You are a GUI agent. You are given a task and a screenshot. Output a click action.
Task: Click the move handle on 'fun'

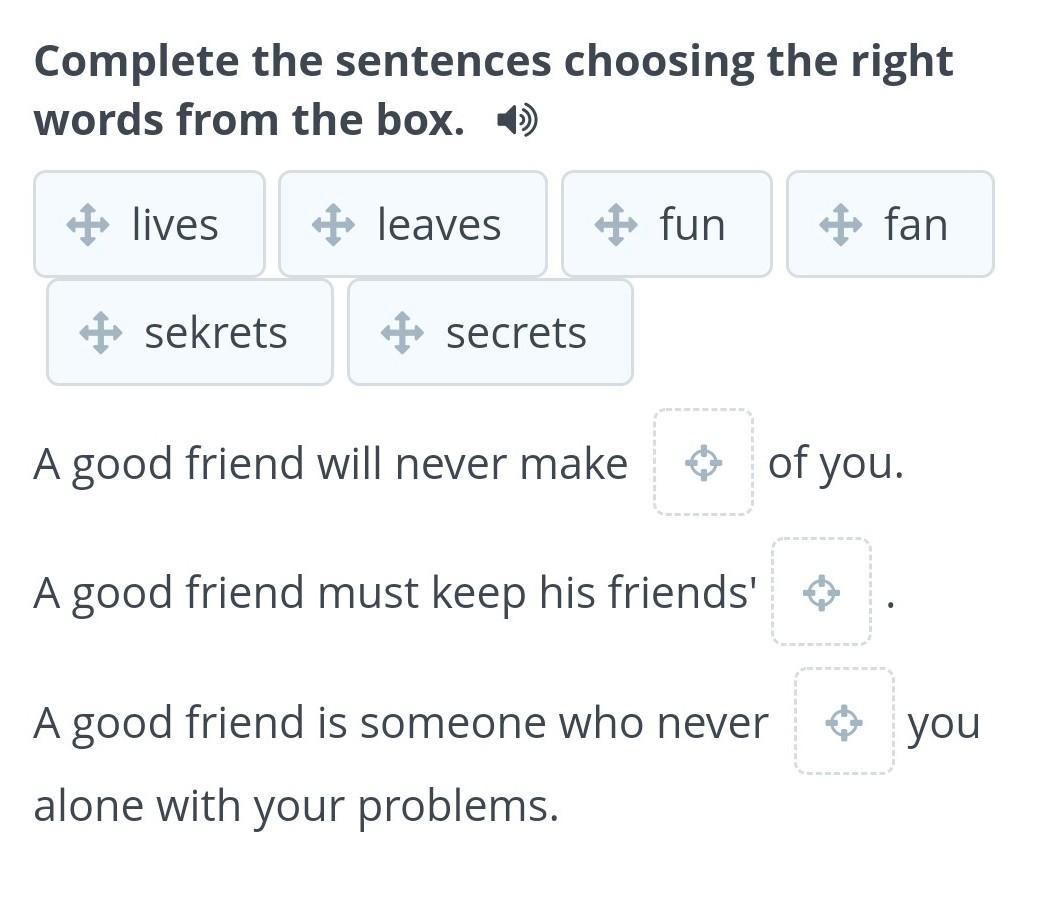click(x=616, y=225)
